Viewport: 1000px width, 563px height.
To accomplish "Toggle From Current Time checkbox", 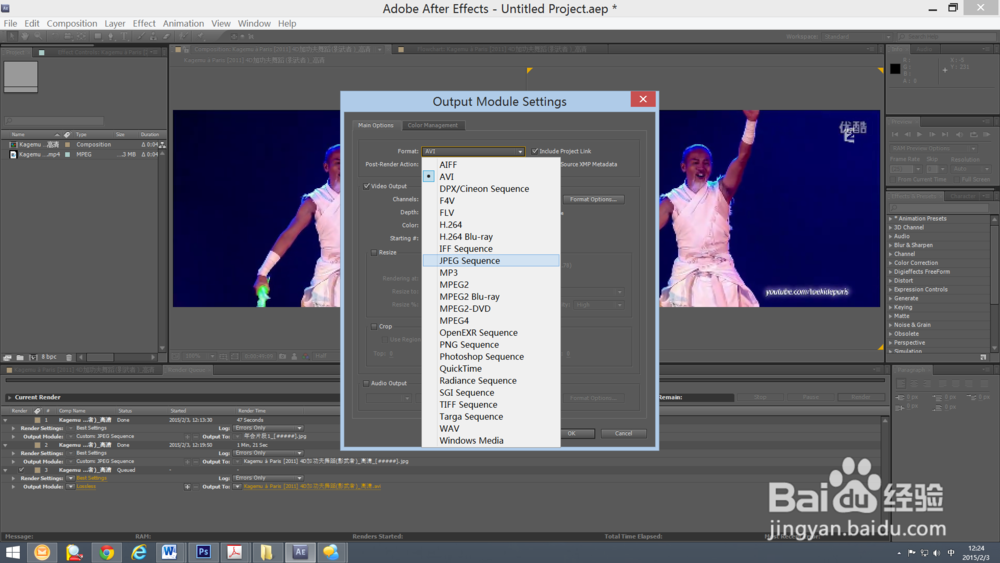I will point(893,180).
